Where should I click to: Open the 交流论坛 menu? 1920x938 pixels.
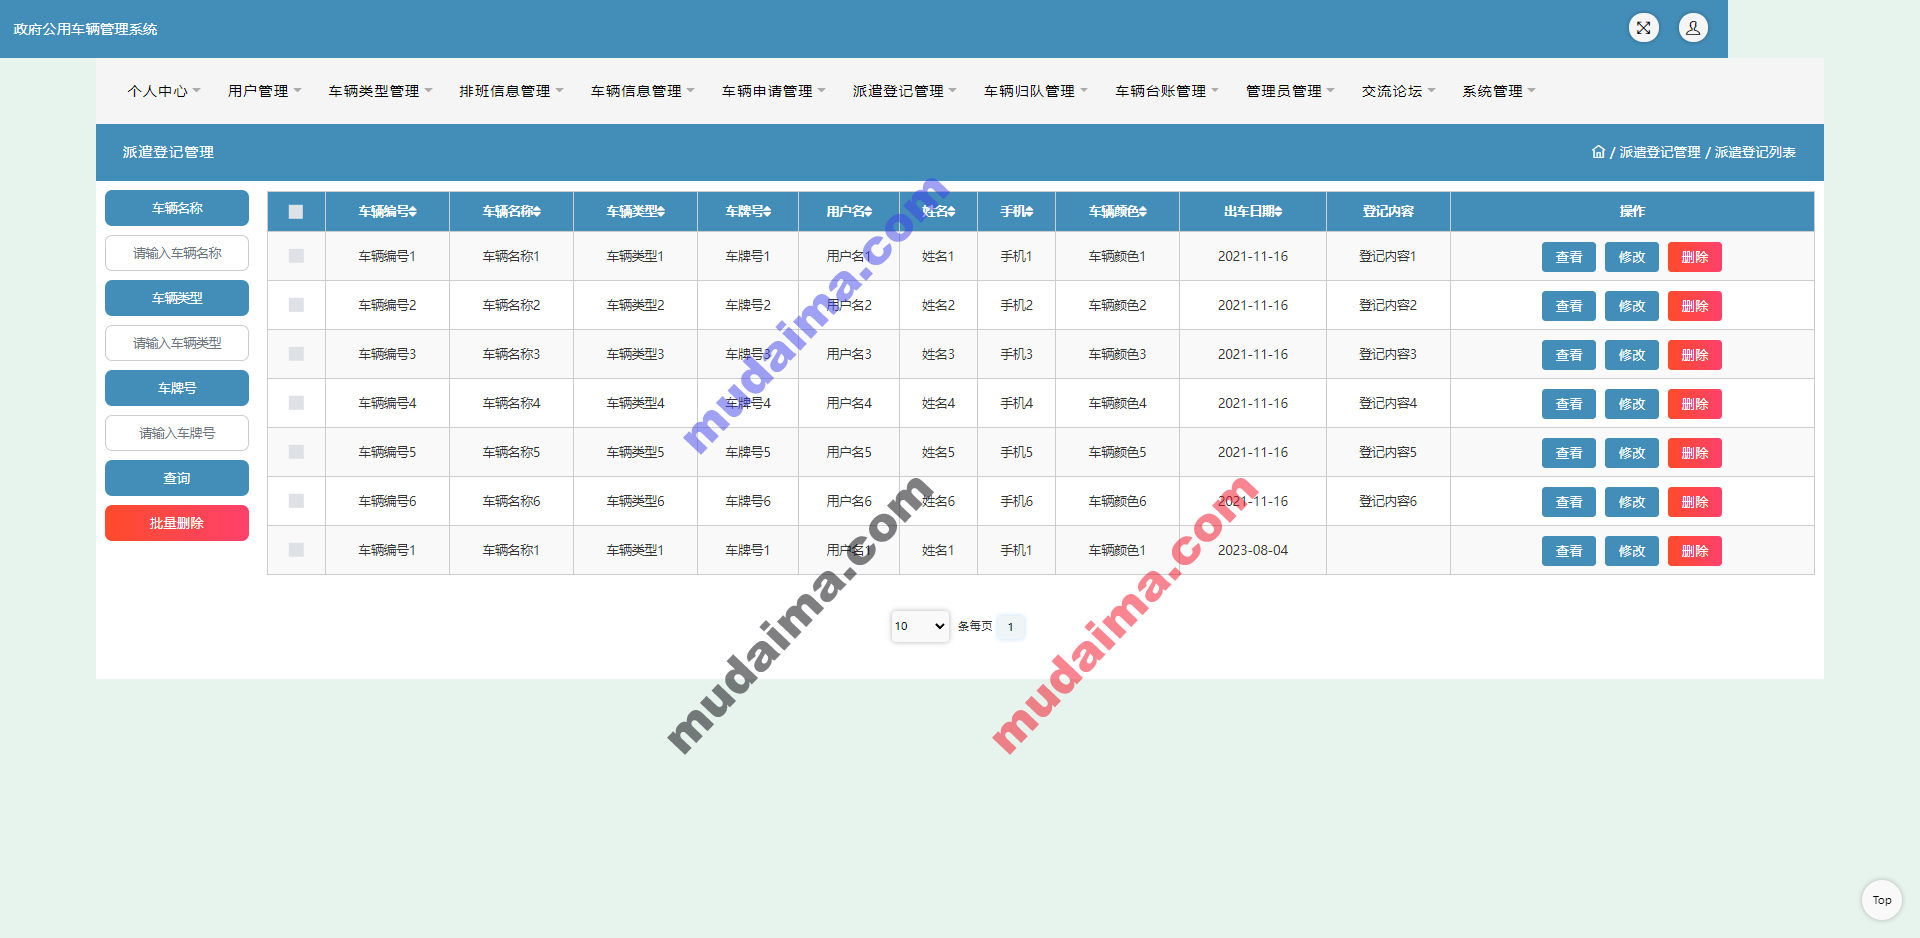(x=1398, y=91)
